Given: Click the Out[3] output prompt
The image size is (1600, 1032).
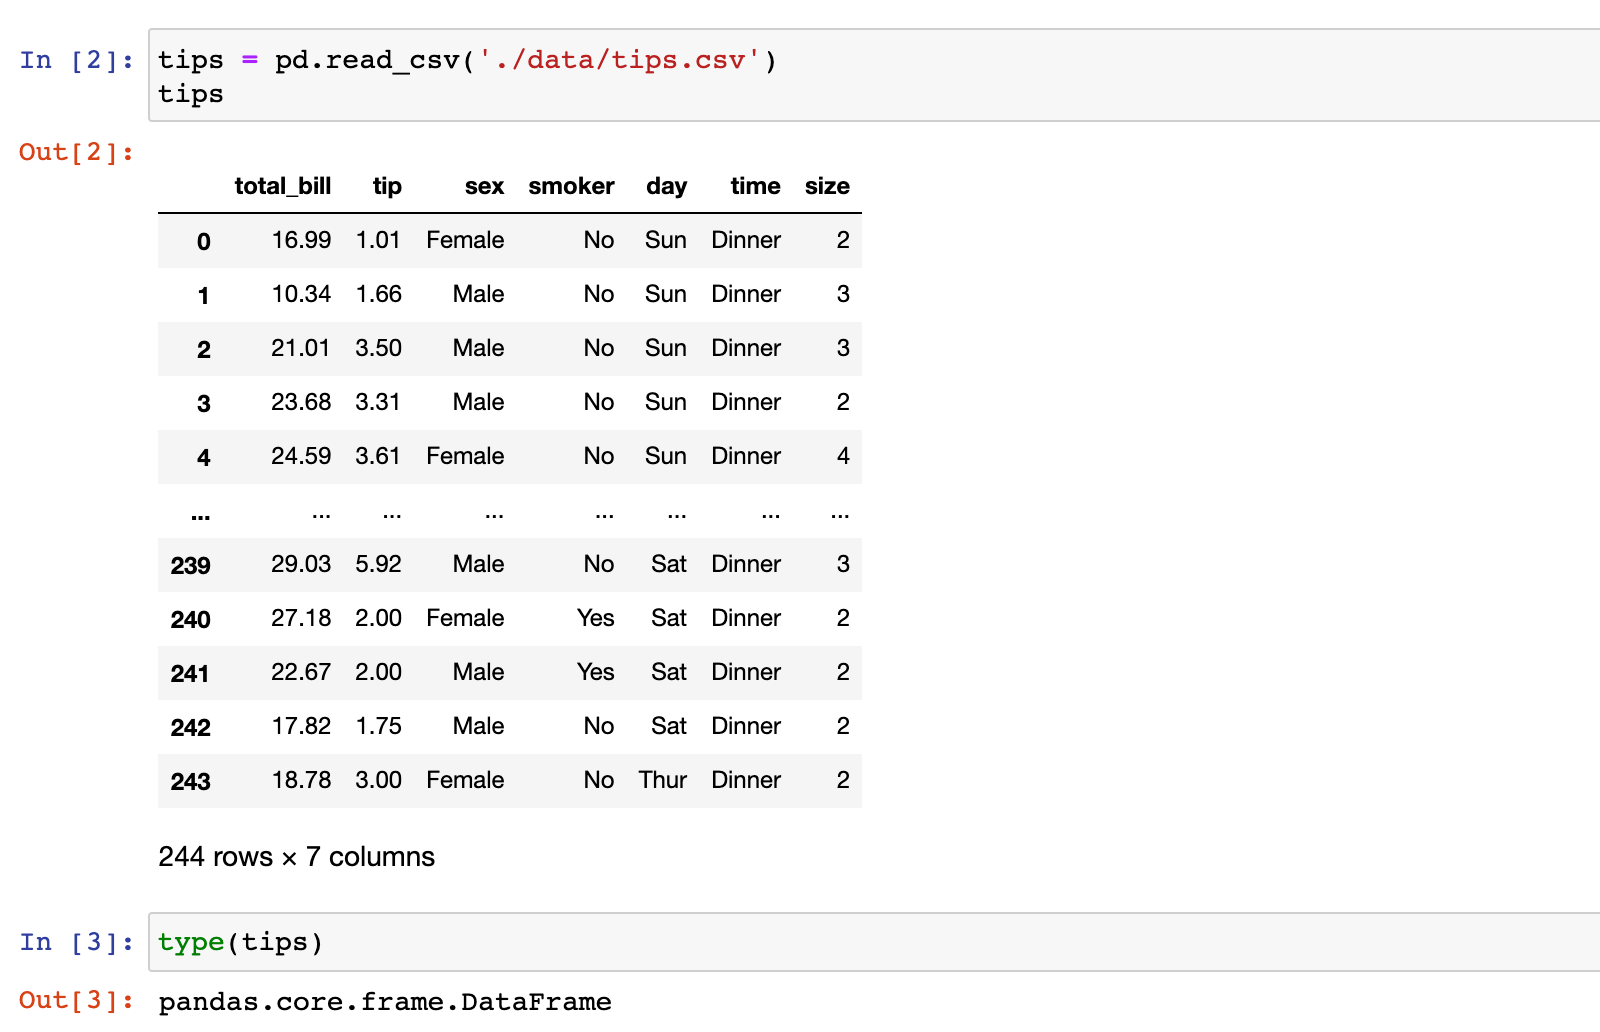Looking at the screenshot, I should [x=76, y=1000].
